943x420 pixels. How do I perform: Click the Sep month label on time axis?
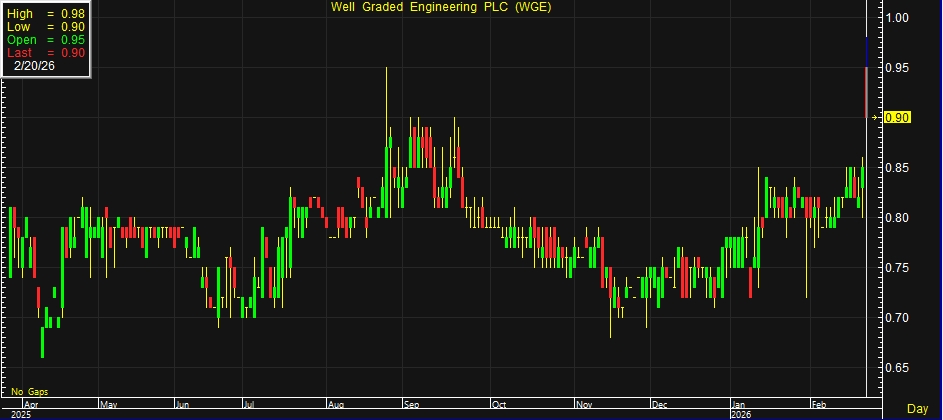pos(413,405)
